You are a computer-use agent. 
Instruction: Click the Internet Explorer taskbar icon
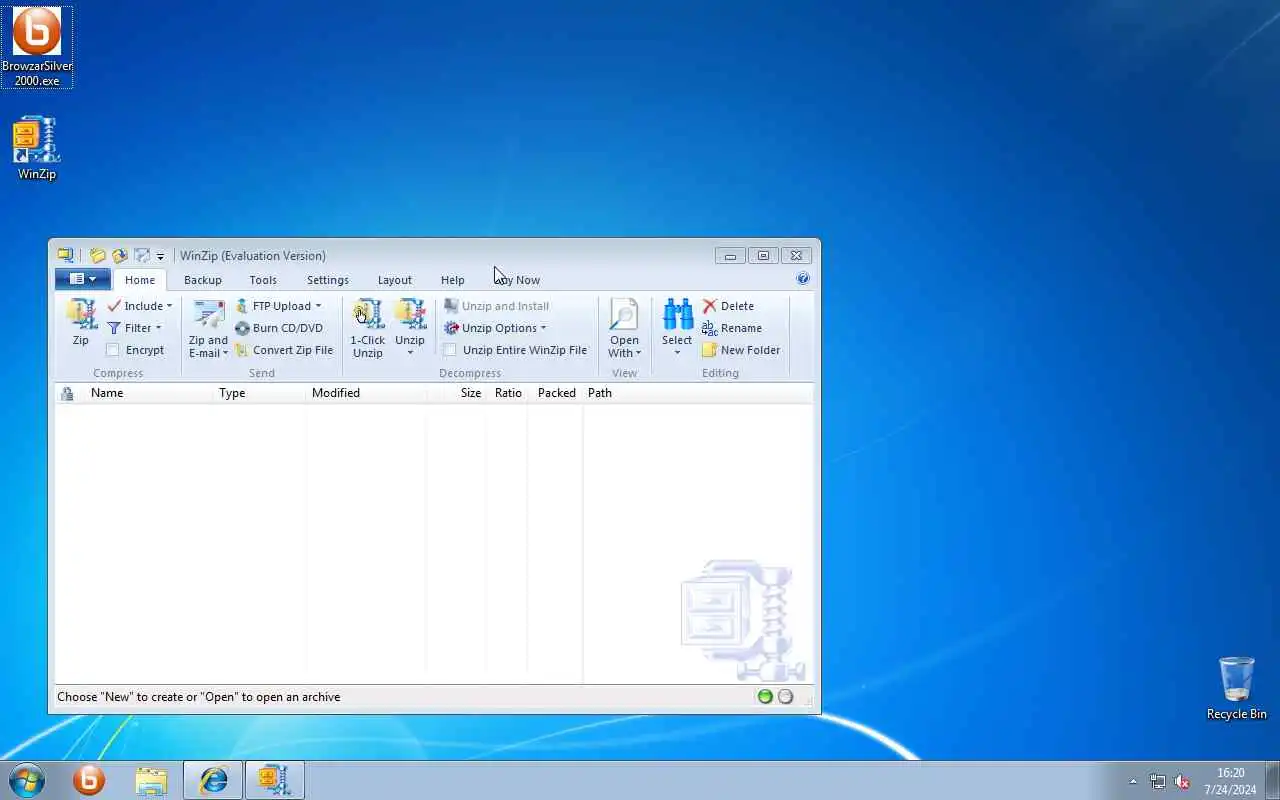213,780
